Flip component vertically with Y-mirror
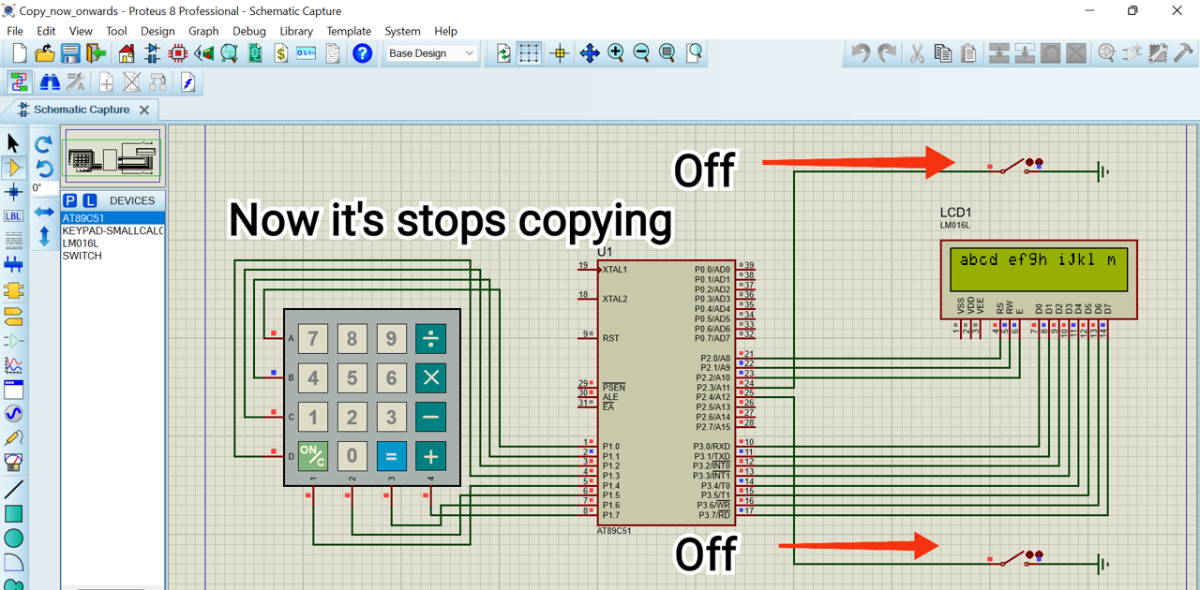 point(44,236)
